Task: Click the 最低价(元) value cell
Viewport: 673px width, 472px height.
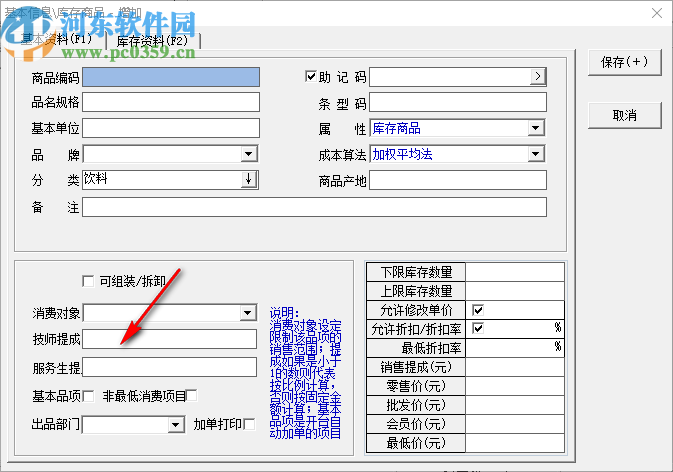Action: point(515,442)
